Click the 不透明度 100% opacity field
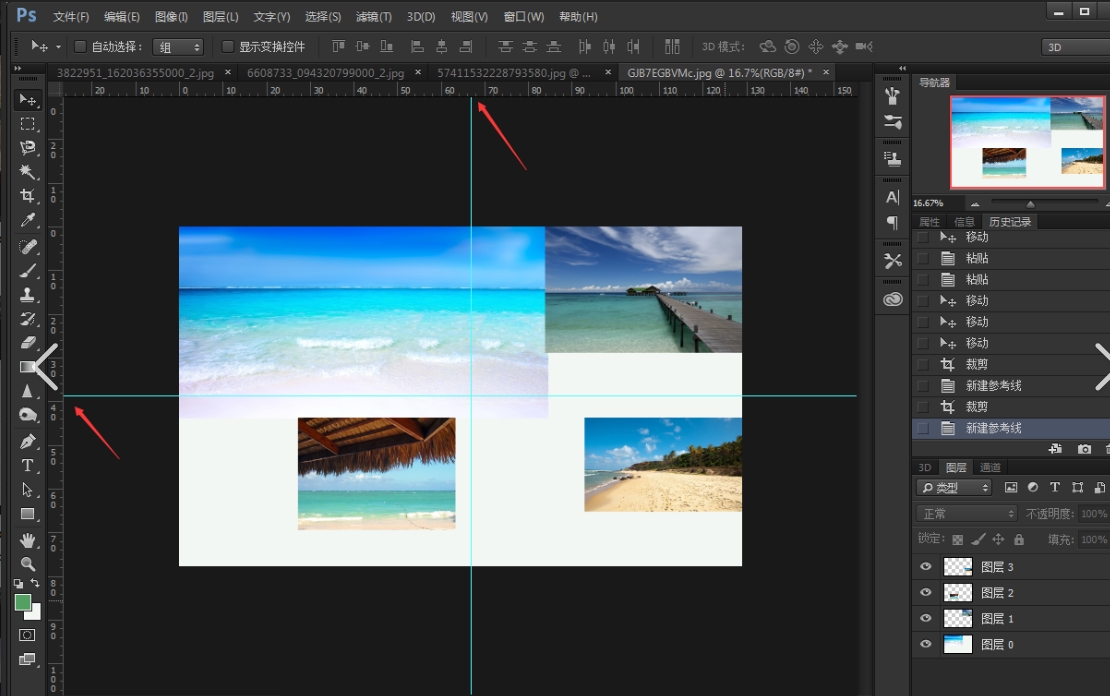The height and width of the screenshot is (696, 1110). pos(1094,513)
